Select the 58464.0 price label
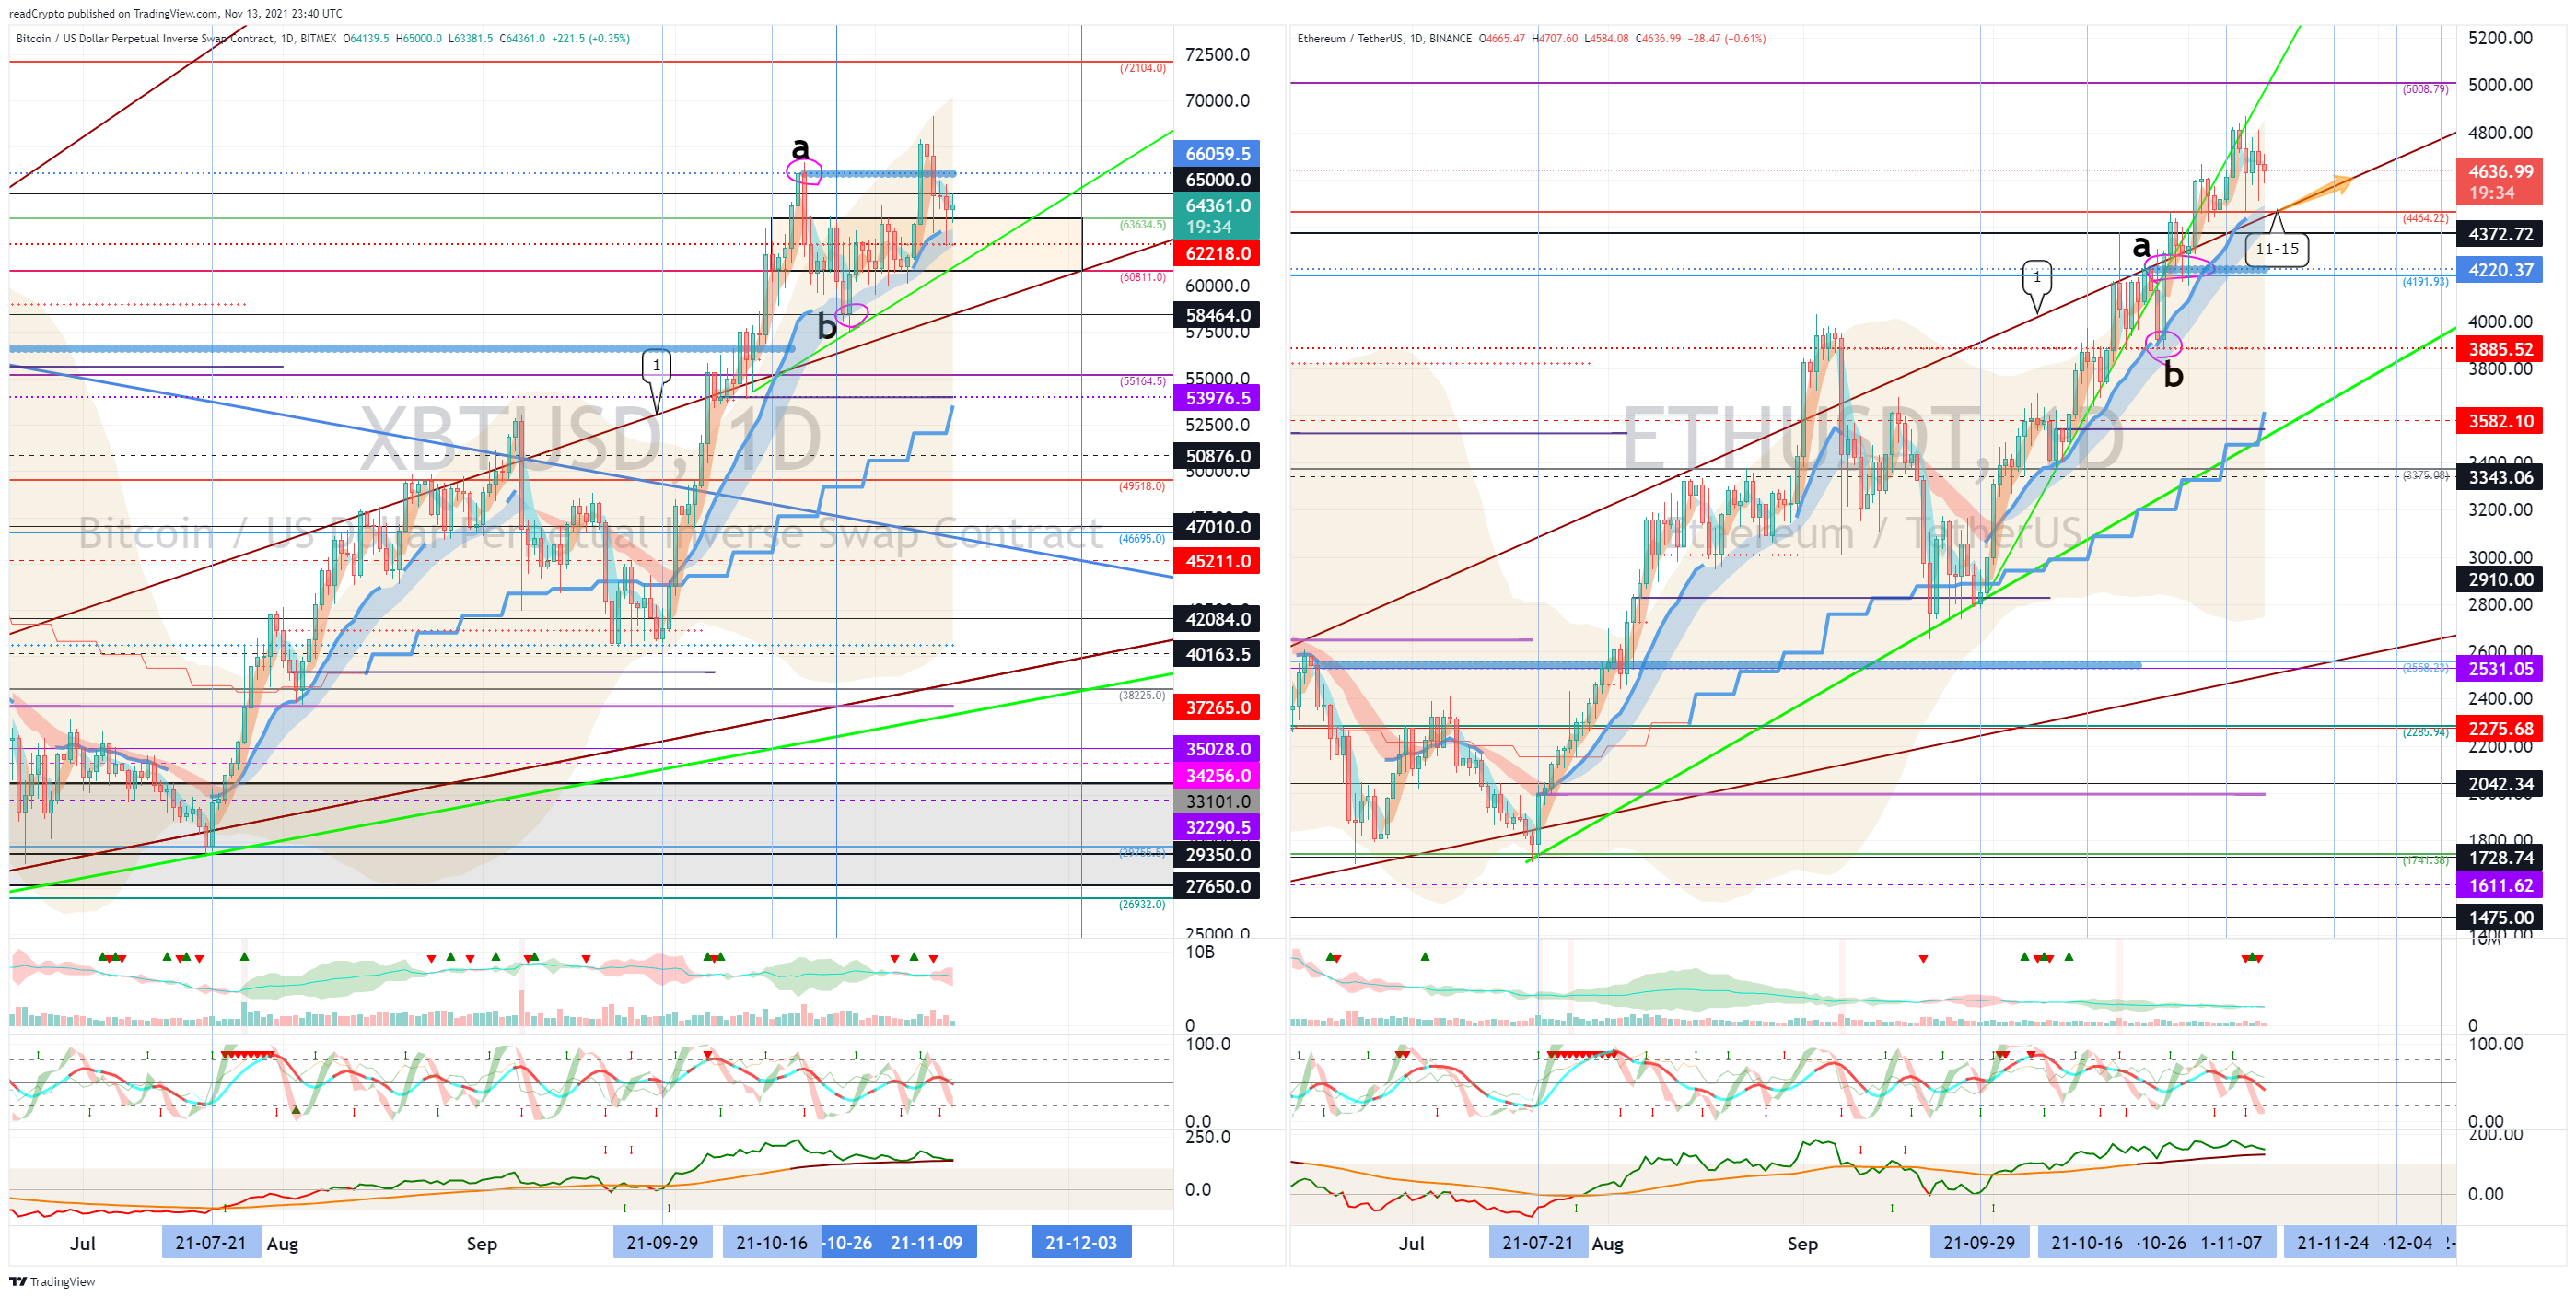The width and height of the screenshot is (2576, 1298). [1216, 315]
